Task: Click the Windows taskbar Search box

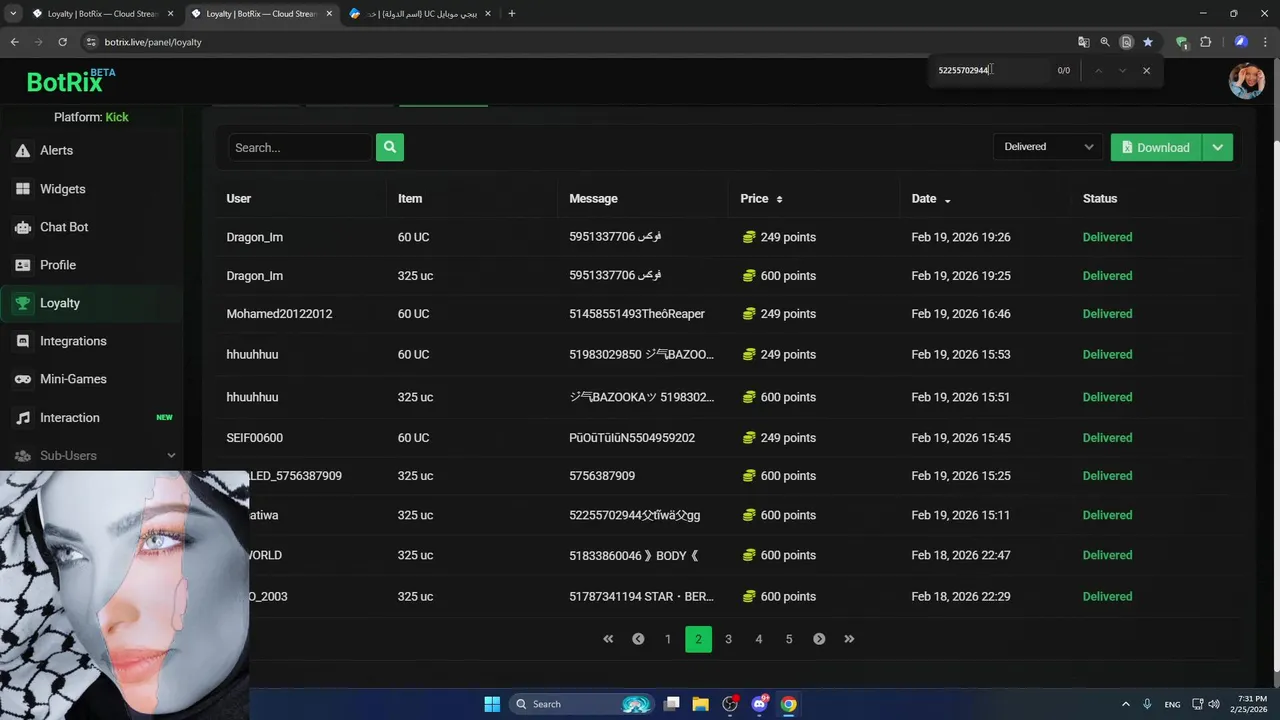Action: pyautogui.click(x=580, y=704)
